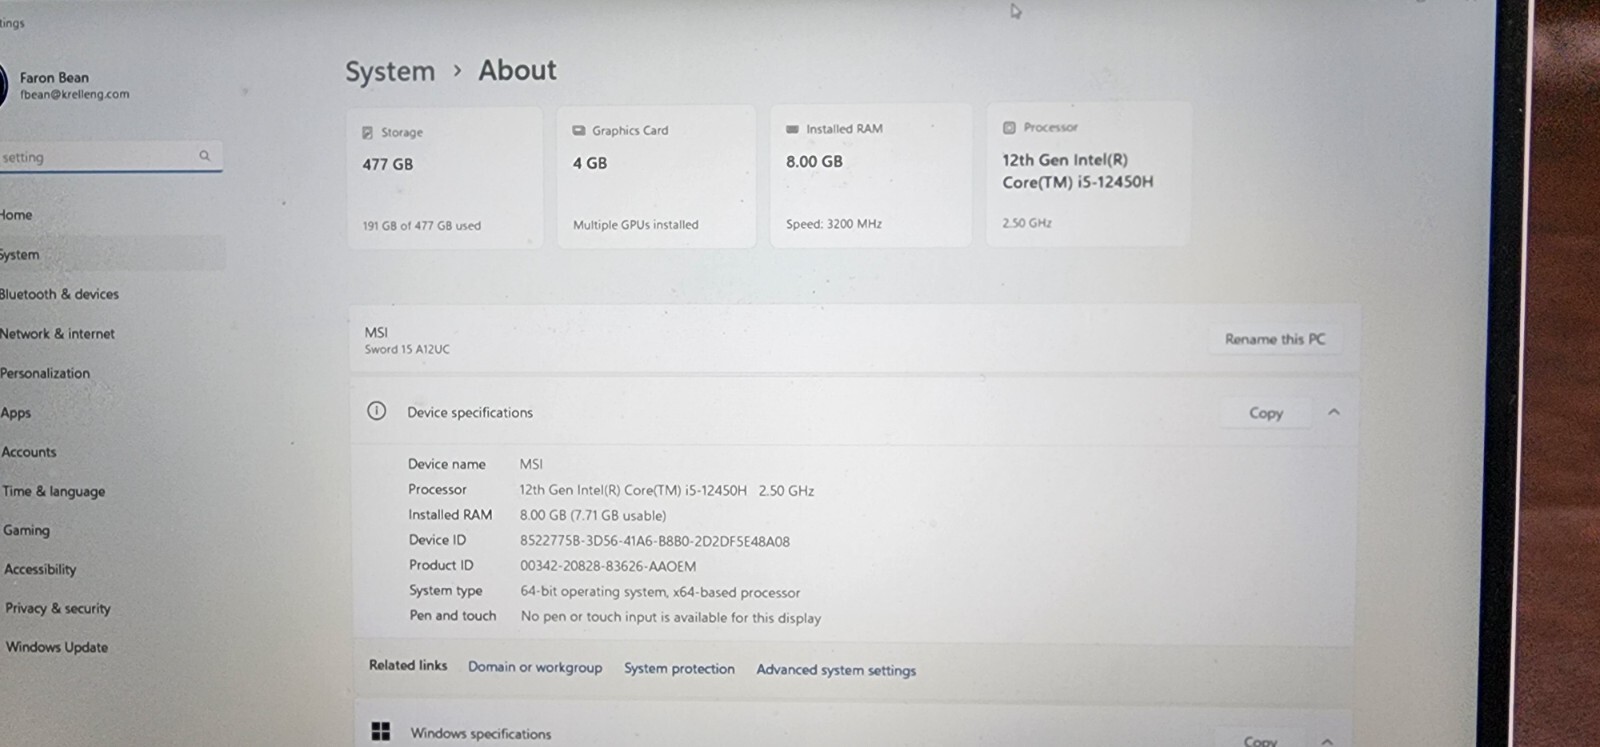1600x747 pixels.
Task: Open Personalization settings
Action: pyautogui.click(x=45, y=373)
